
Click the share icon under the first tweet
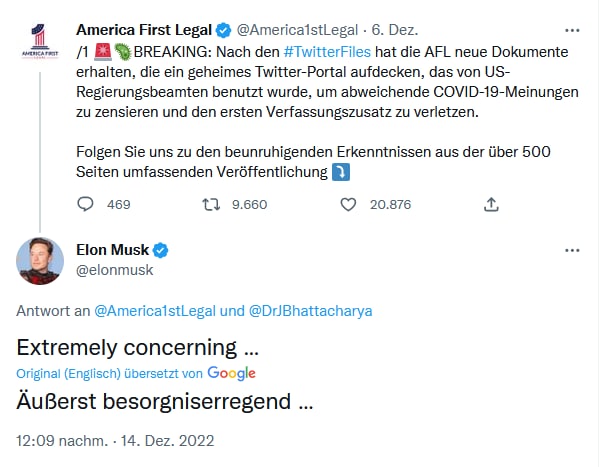(x=491, y=204)
